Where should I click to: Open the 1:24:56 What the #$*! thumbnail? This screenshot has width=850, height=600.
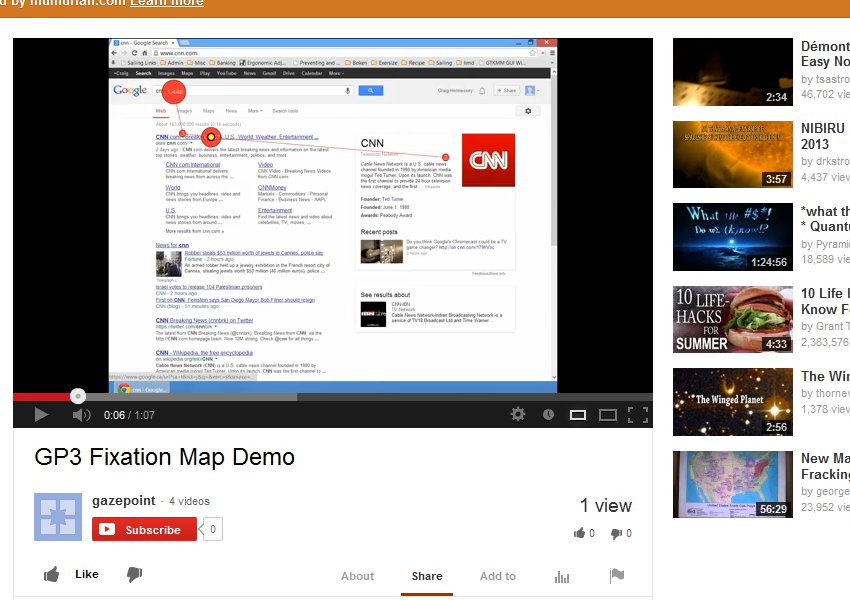click(x=733, y=237)
